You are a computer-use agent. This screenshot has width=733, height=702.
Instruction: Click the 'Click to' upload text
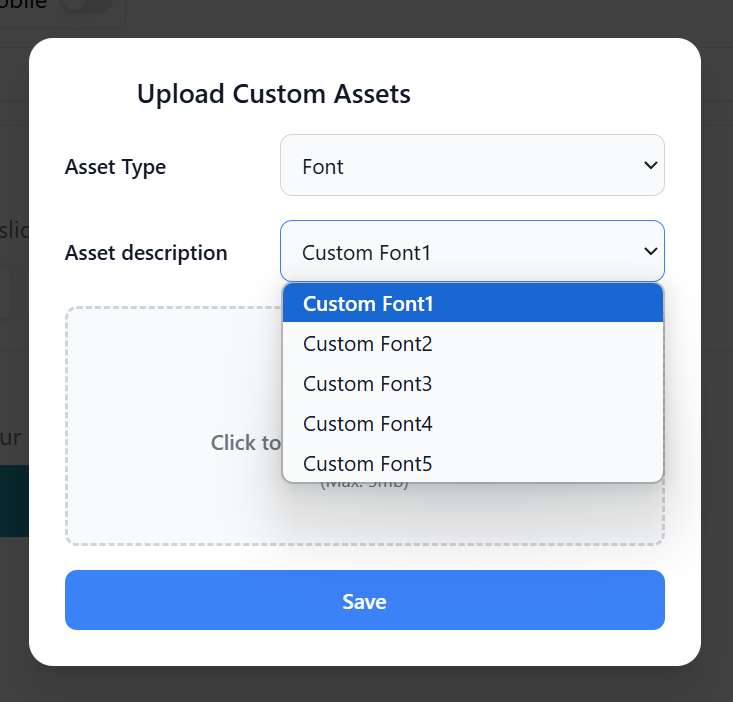point(245,442)
